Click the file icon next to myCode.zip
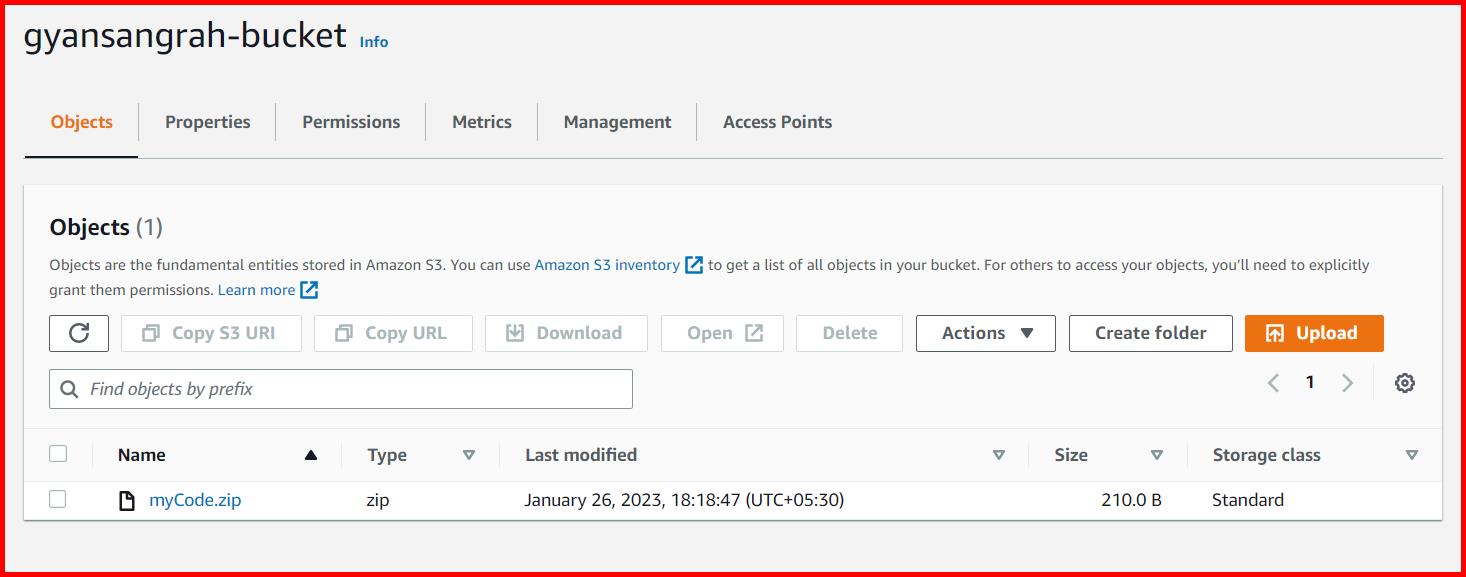 pyautogui.click(x=125, y=499)
